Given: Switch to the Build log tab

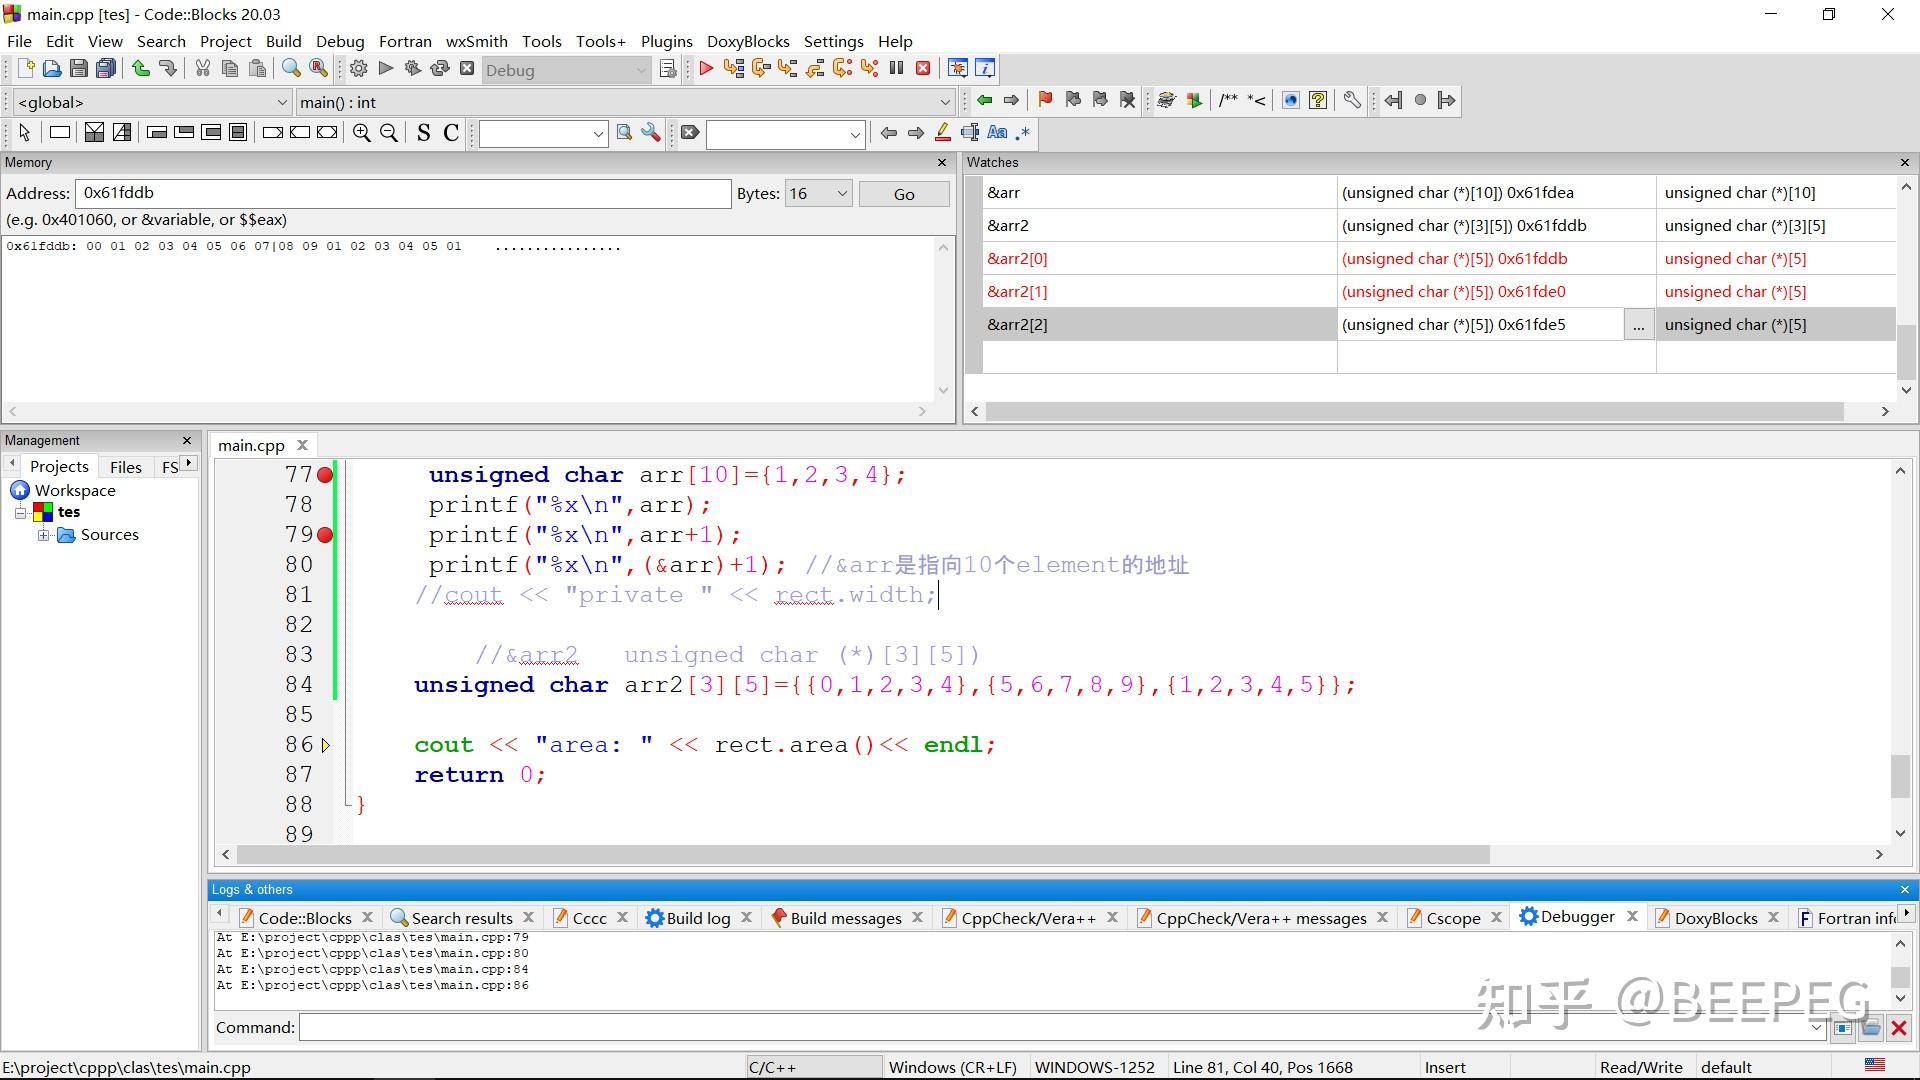Looking at the screenshot, I should click(697, 918).
